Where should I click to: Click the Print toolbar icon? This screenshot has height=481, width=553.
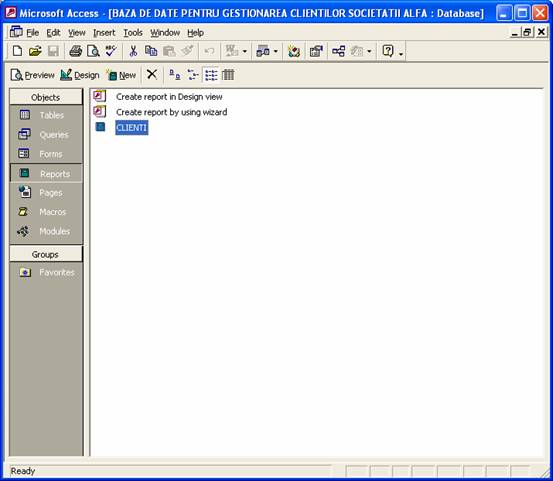[x=75, y=51]
